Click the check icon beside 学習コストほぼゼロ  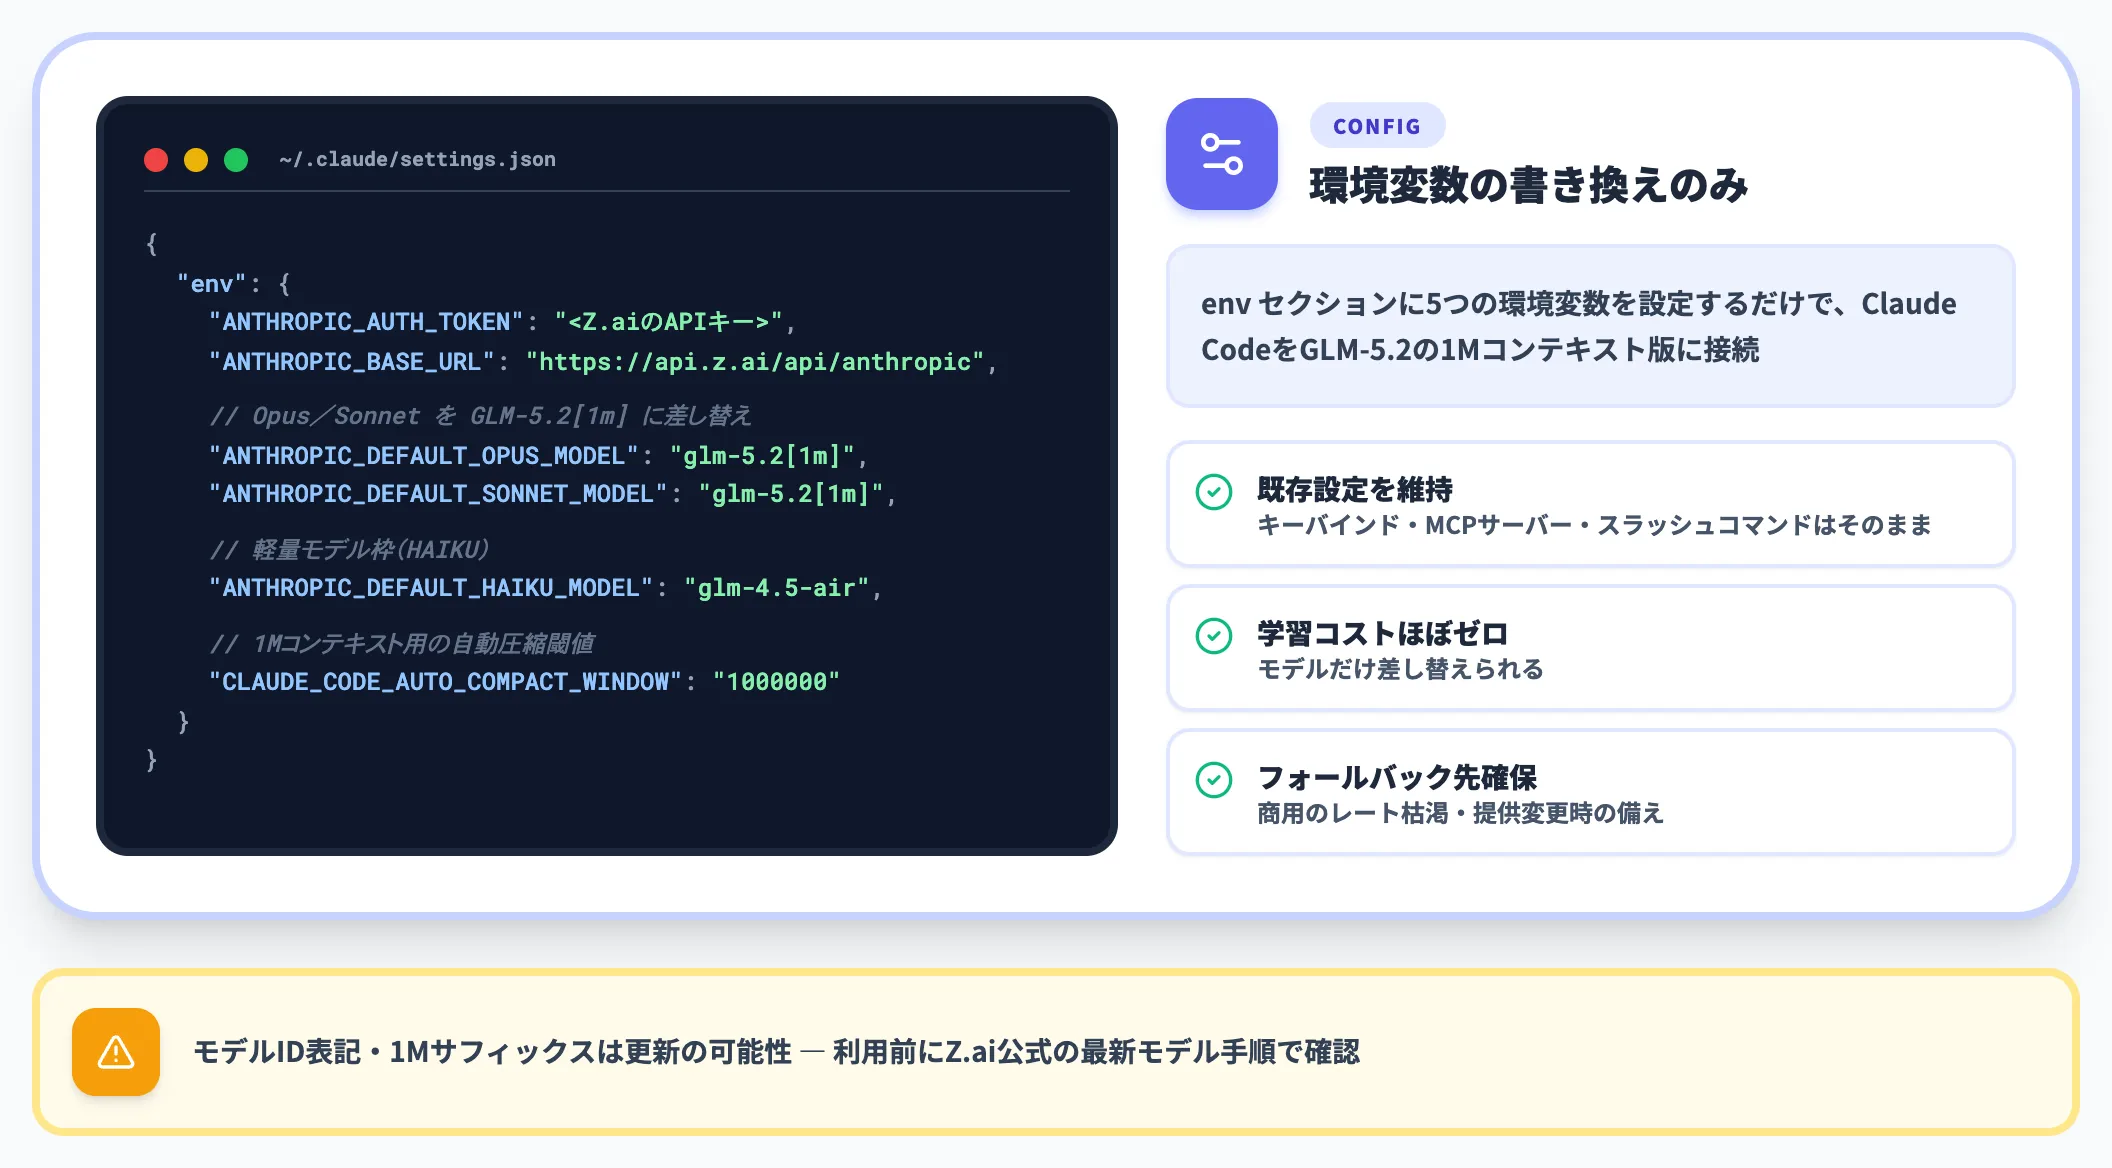click(1214, 635)
